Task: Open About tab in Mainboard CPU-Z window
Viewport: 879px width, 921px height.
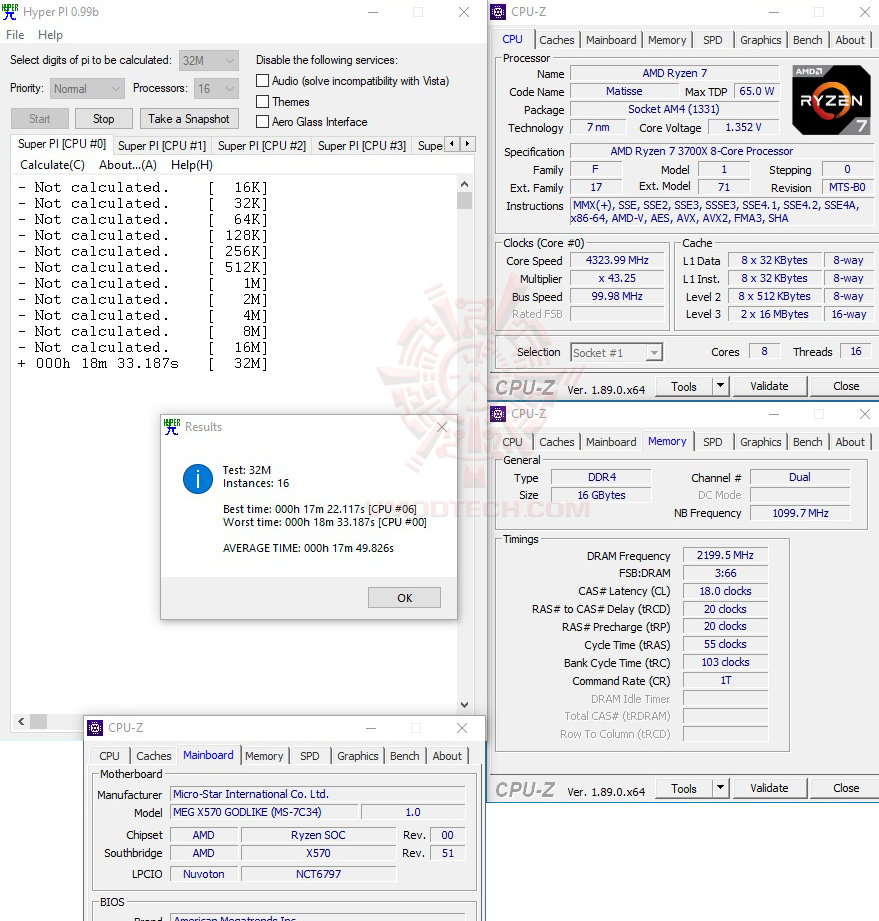Action: click(447, 756)
